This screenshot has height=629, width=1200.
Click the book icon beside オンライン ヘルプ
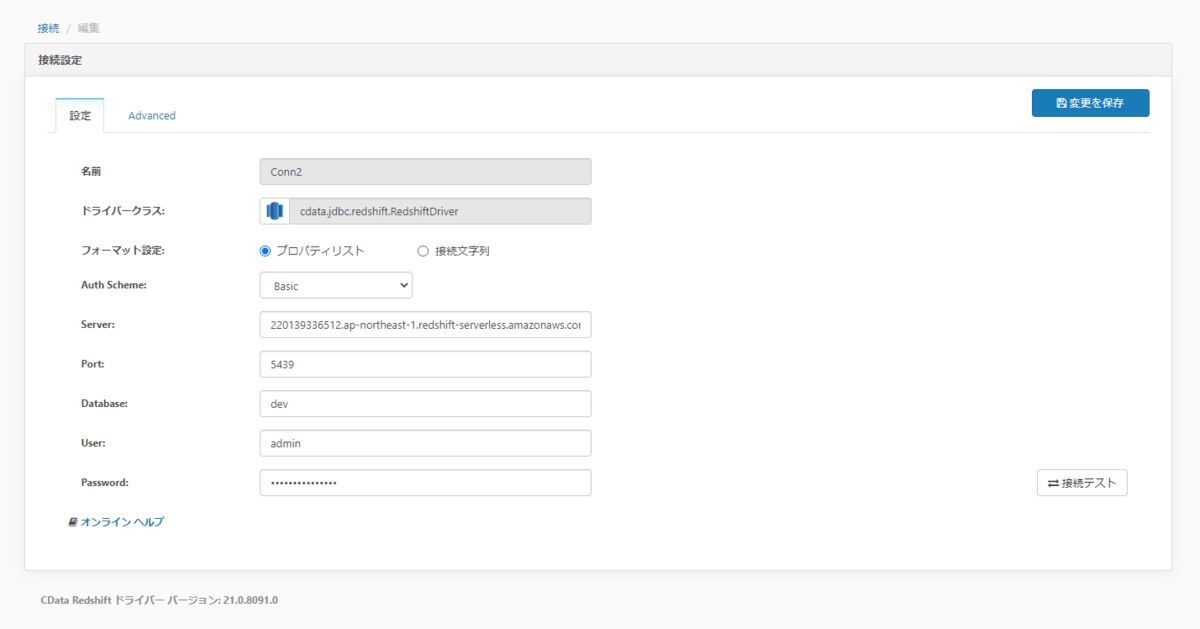click(73, 522)
